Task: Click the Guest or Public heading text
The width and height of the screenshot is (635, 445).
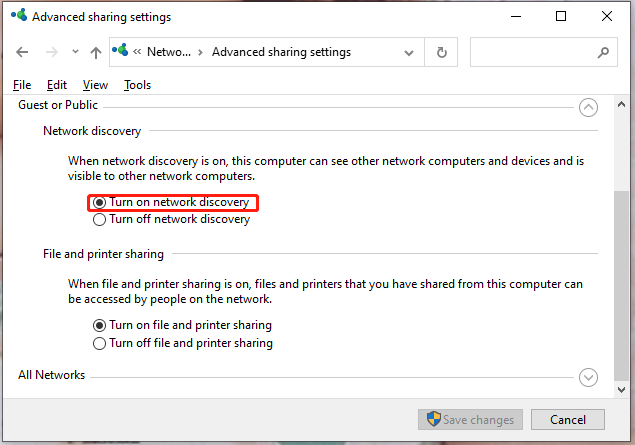Action: click(x=58, y=105)
